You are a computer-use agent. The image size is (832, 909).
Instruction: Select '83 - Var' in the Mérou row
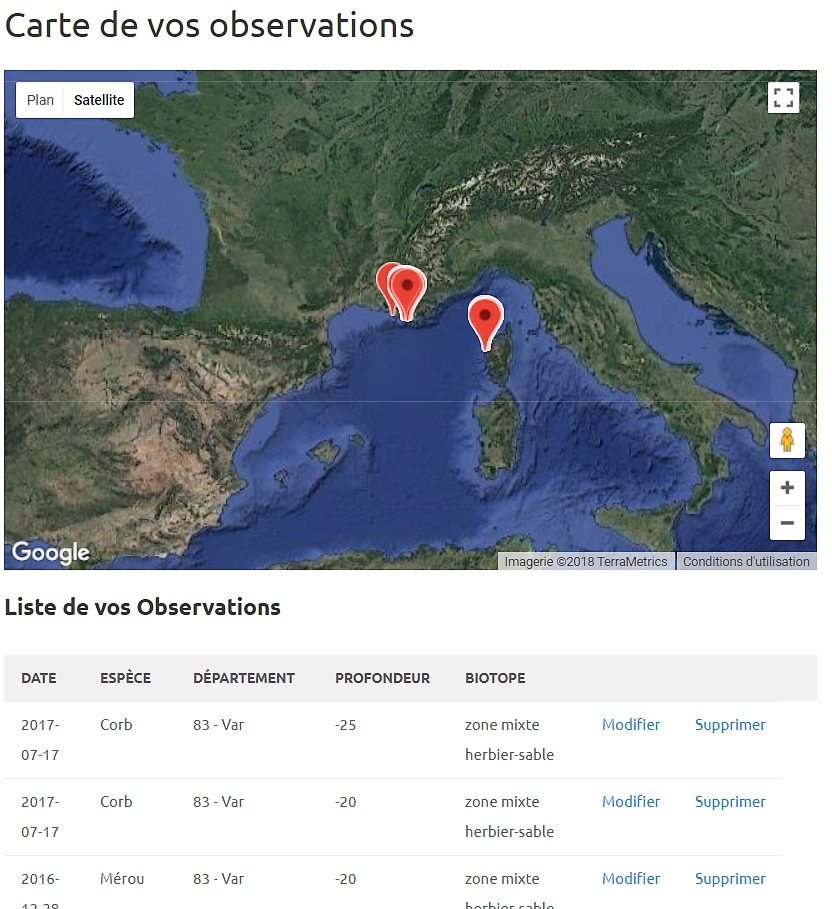point(219,879)
